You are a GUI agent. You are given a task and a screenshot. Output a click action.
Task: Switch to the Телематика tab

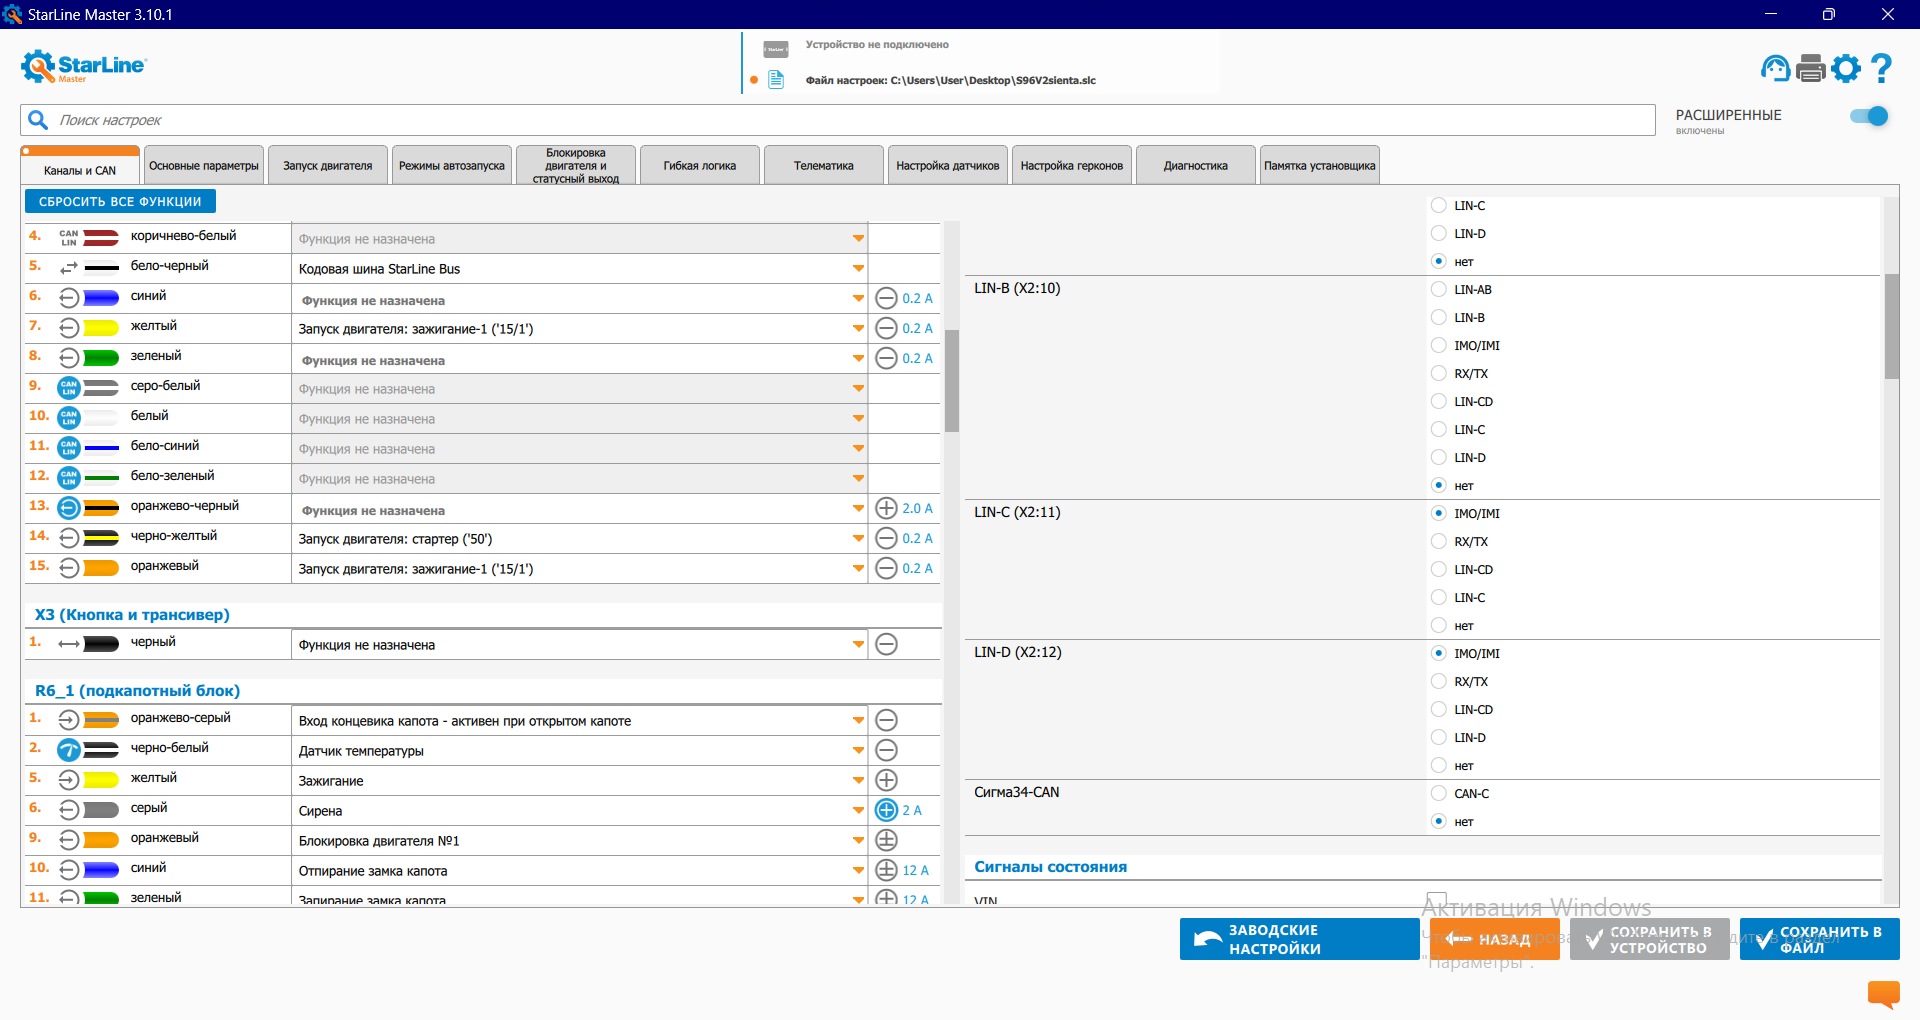pos(823,166)
